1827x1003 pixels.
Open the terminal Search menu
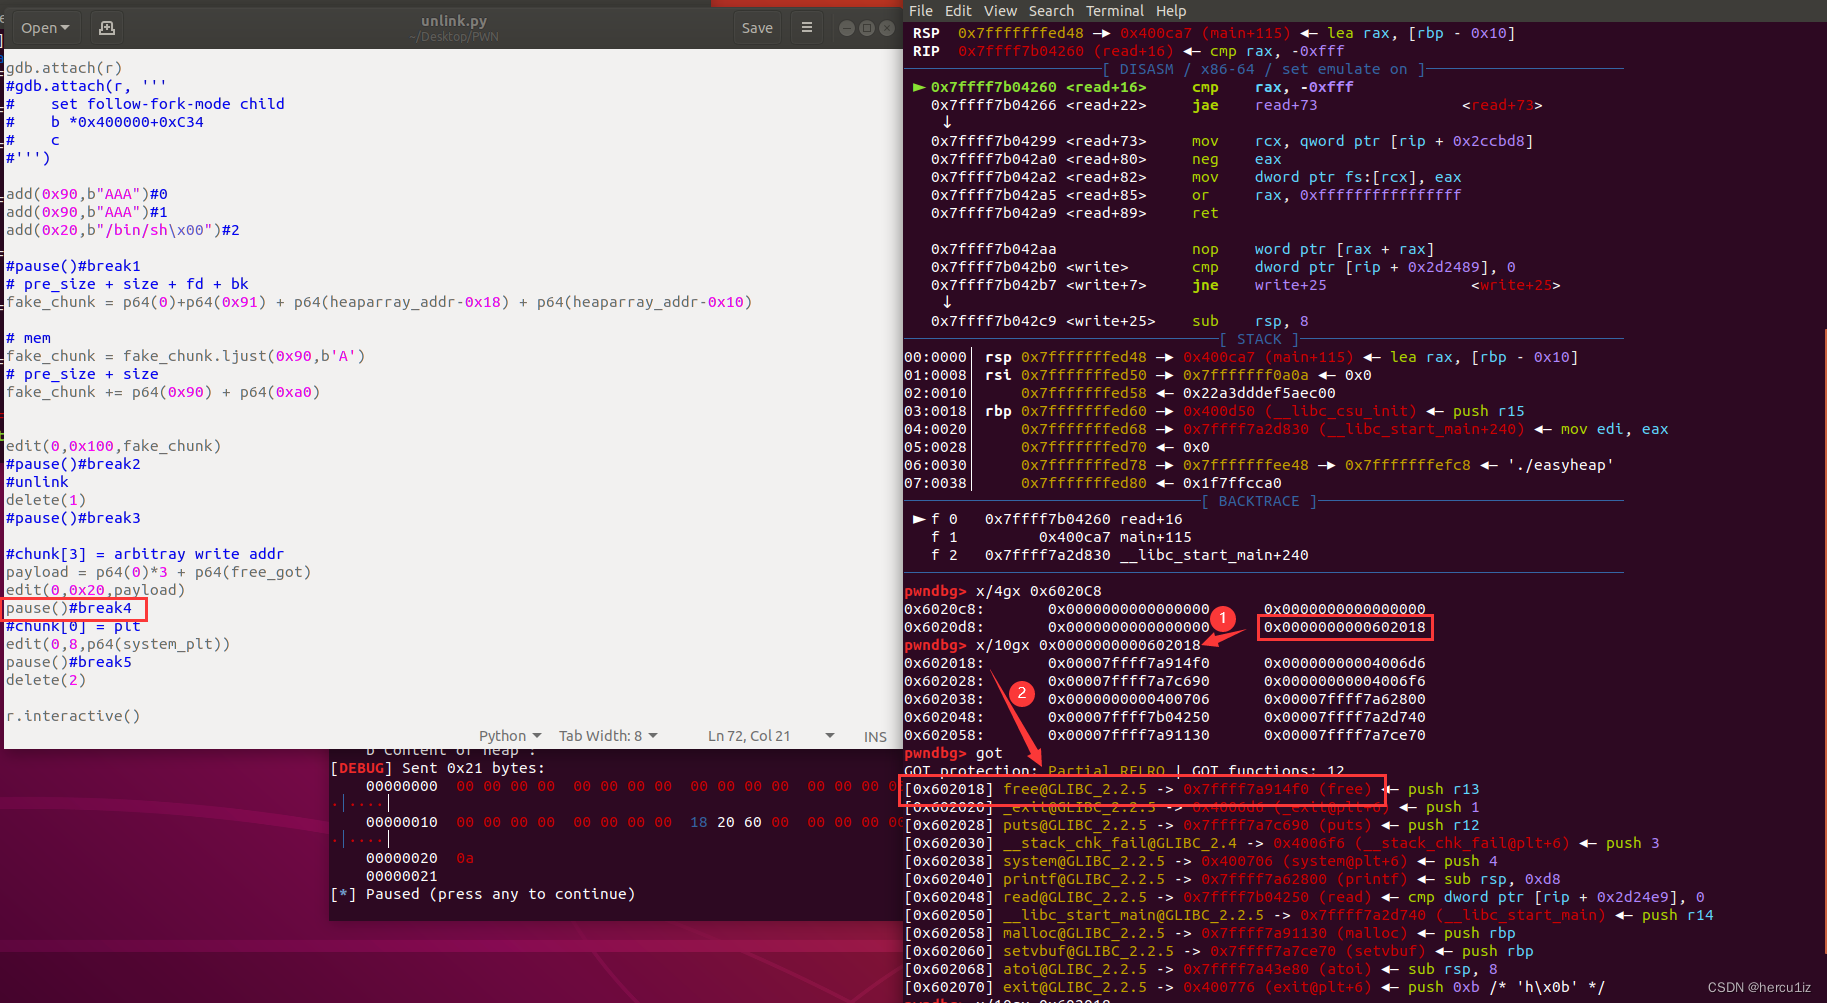point(1051,11)
